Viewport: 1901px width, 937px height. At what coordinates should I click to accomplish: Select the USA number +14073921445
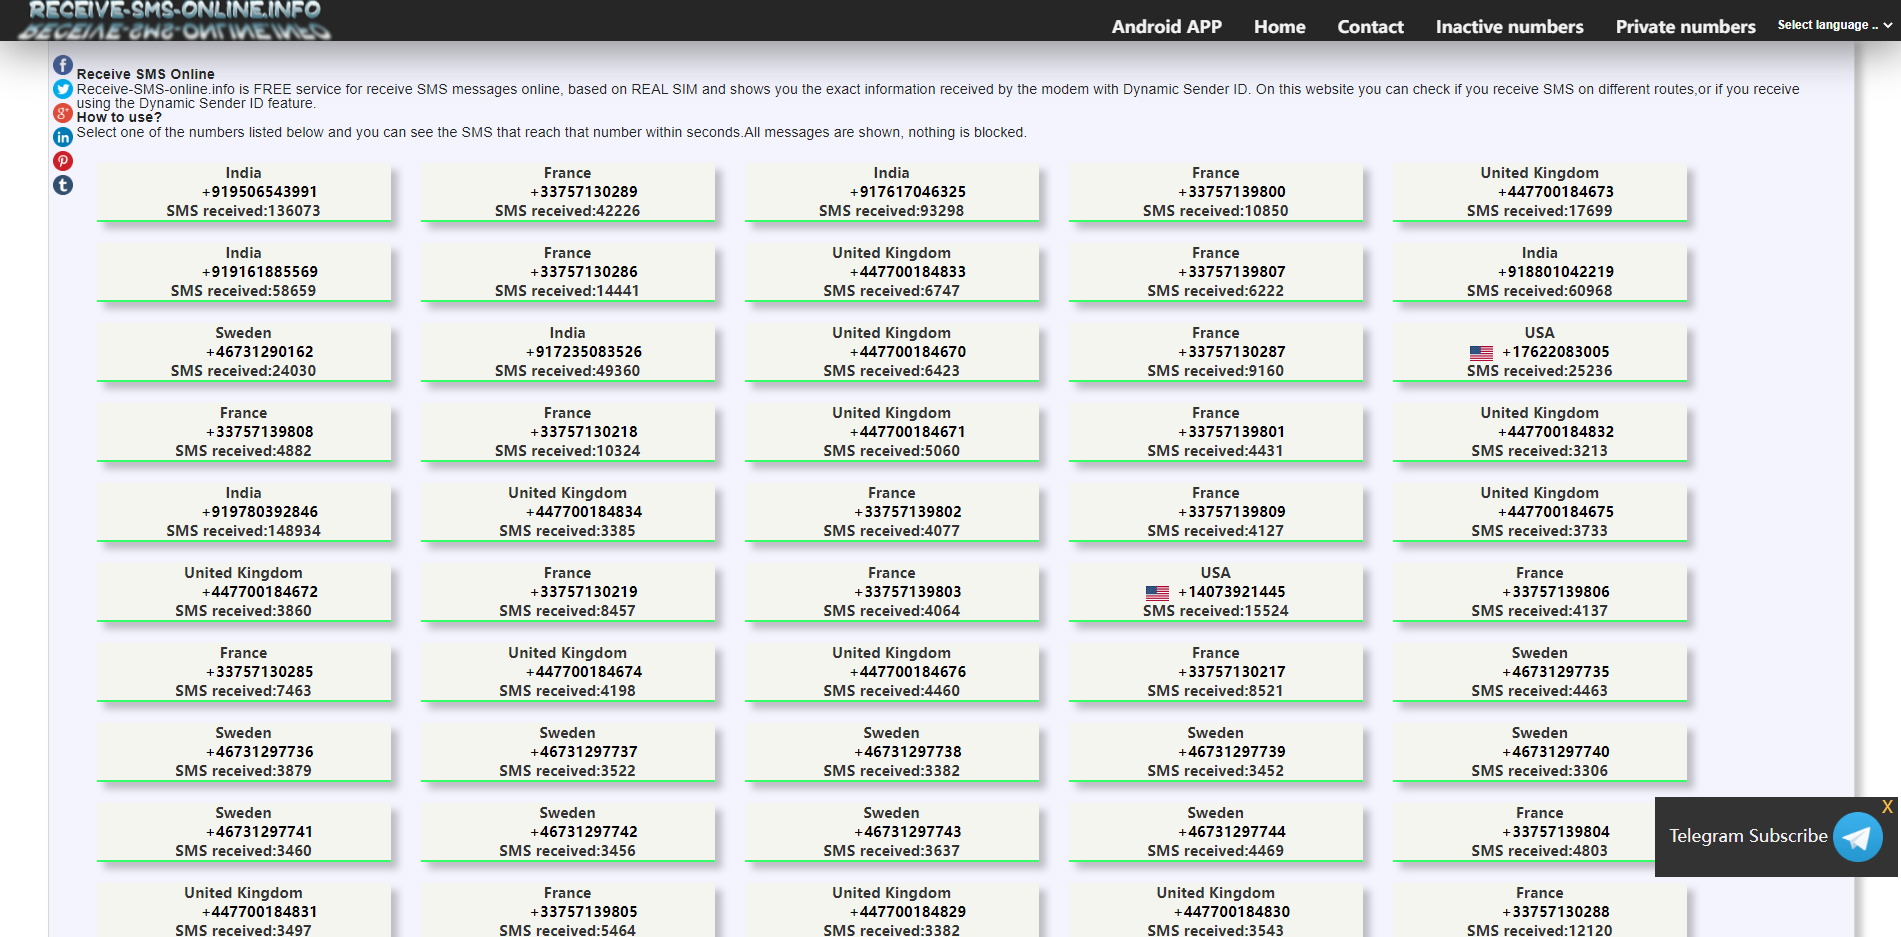point(1216,592)
